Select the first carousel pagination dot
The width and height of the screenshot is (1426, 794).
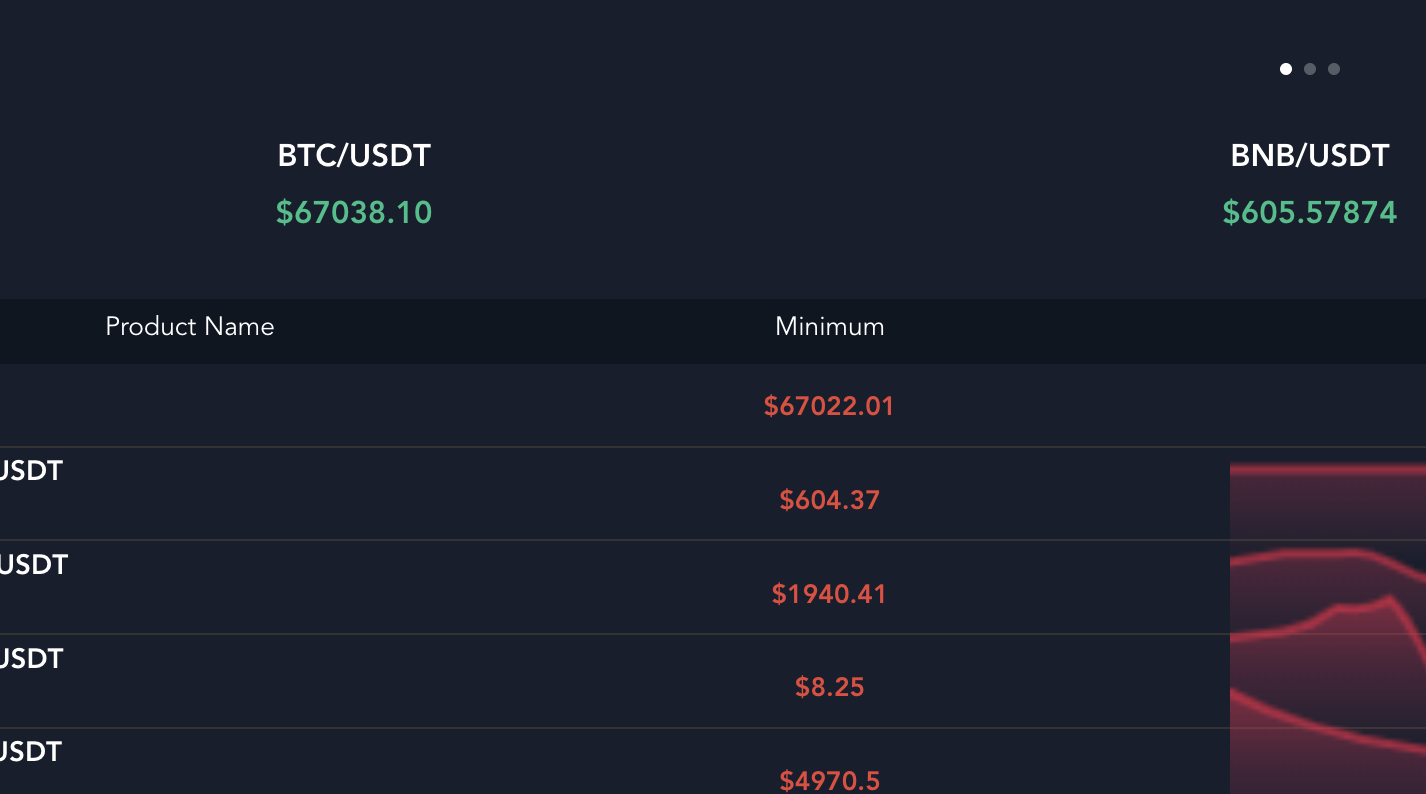(x=1286, y=69)
